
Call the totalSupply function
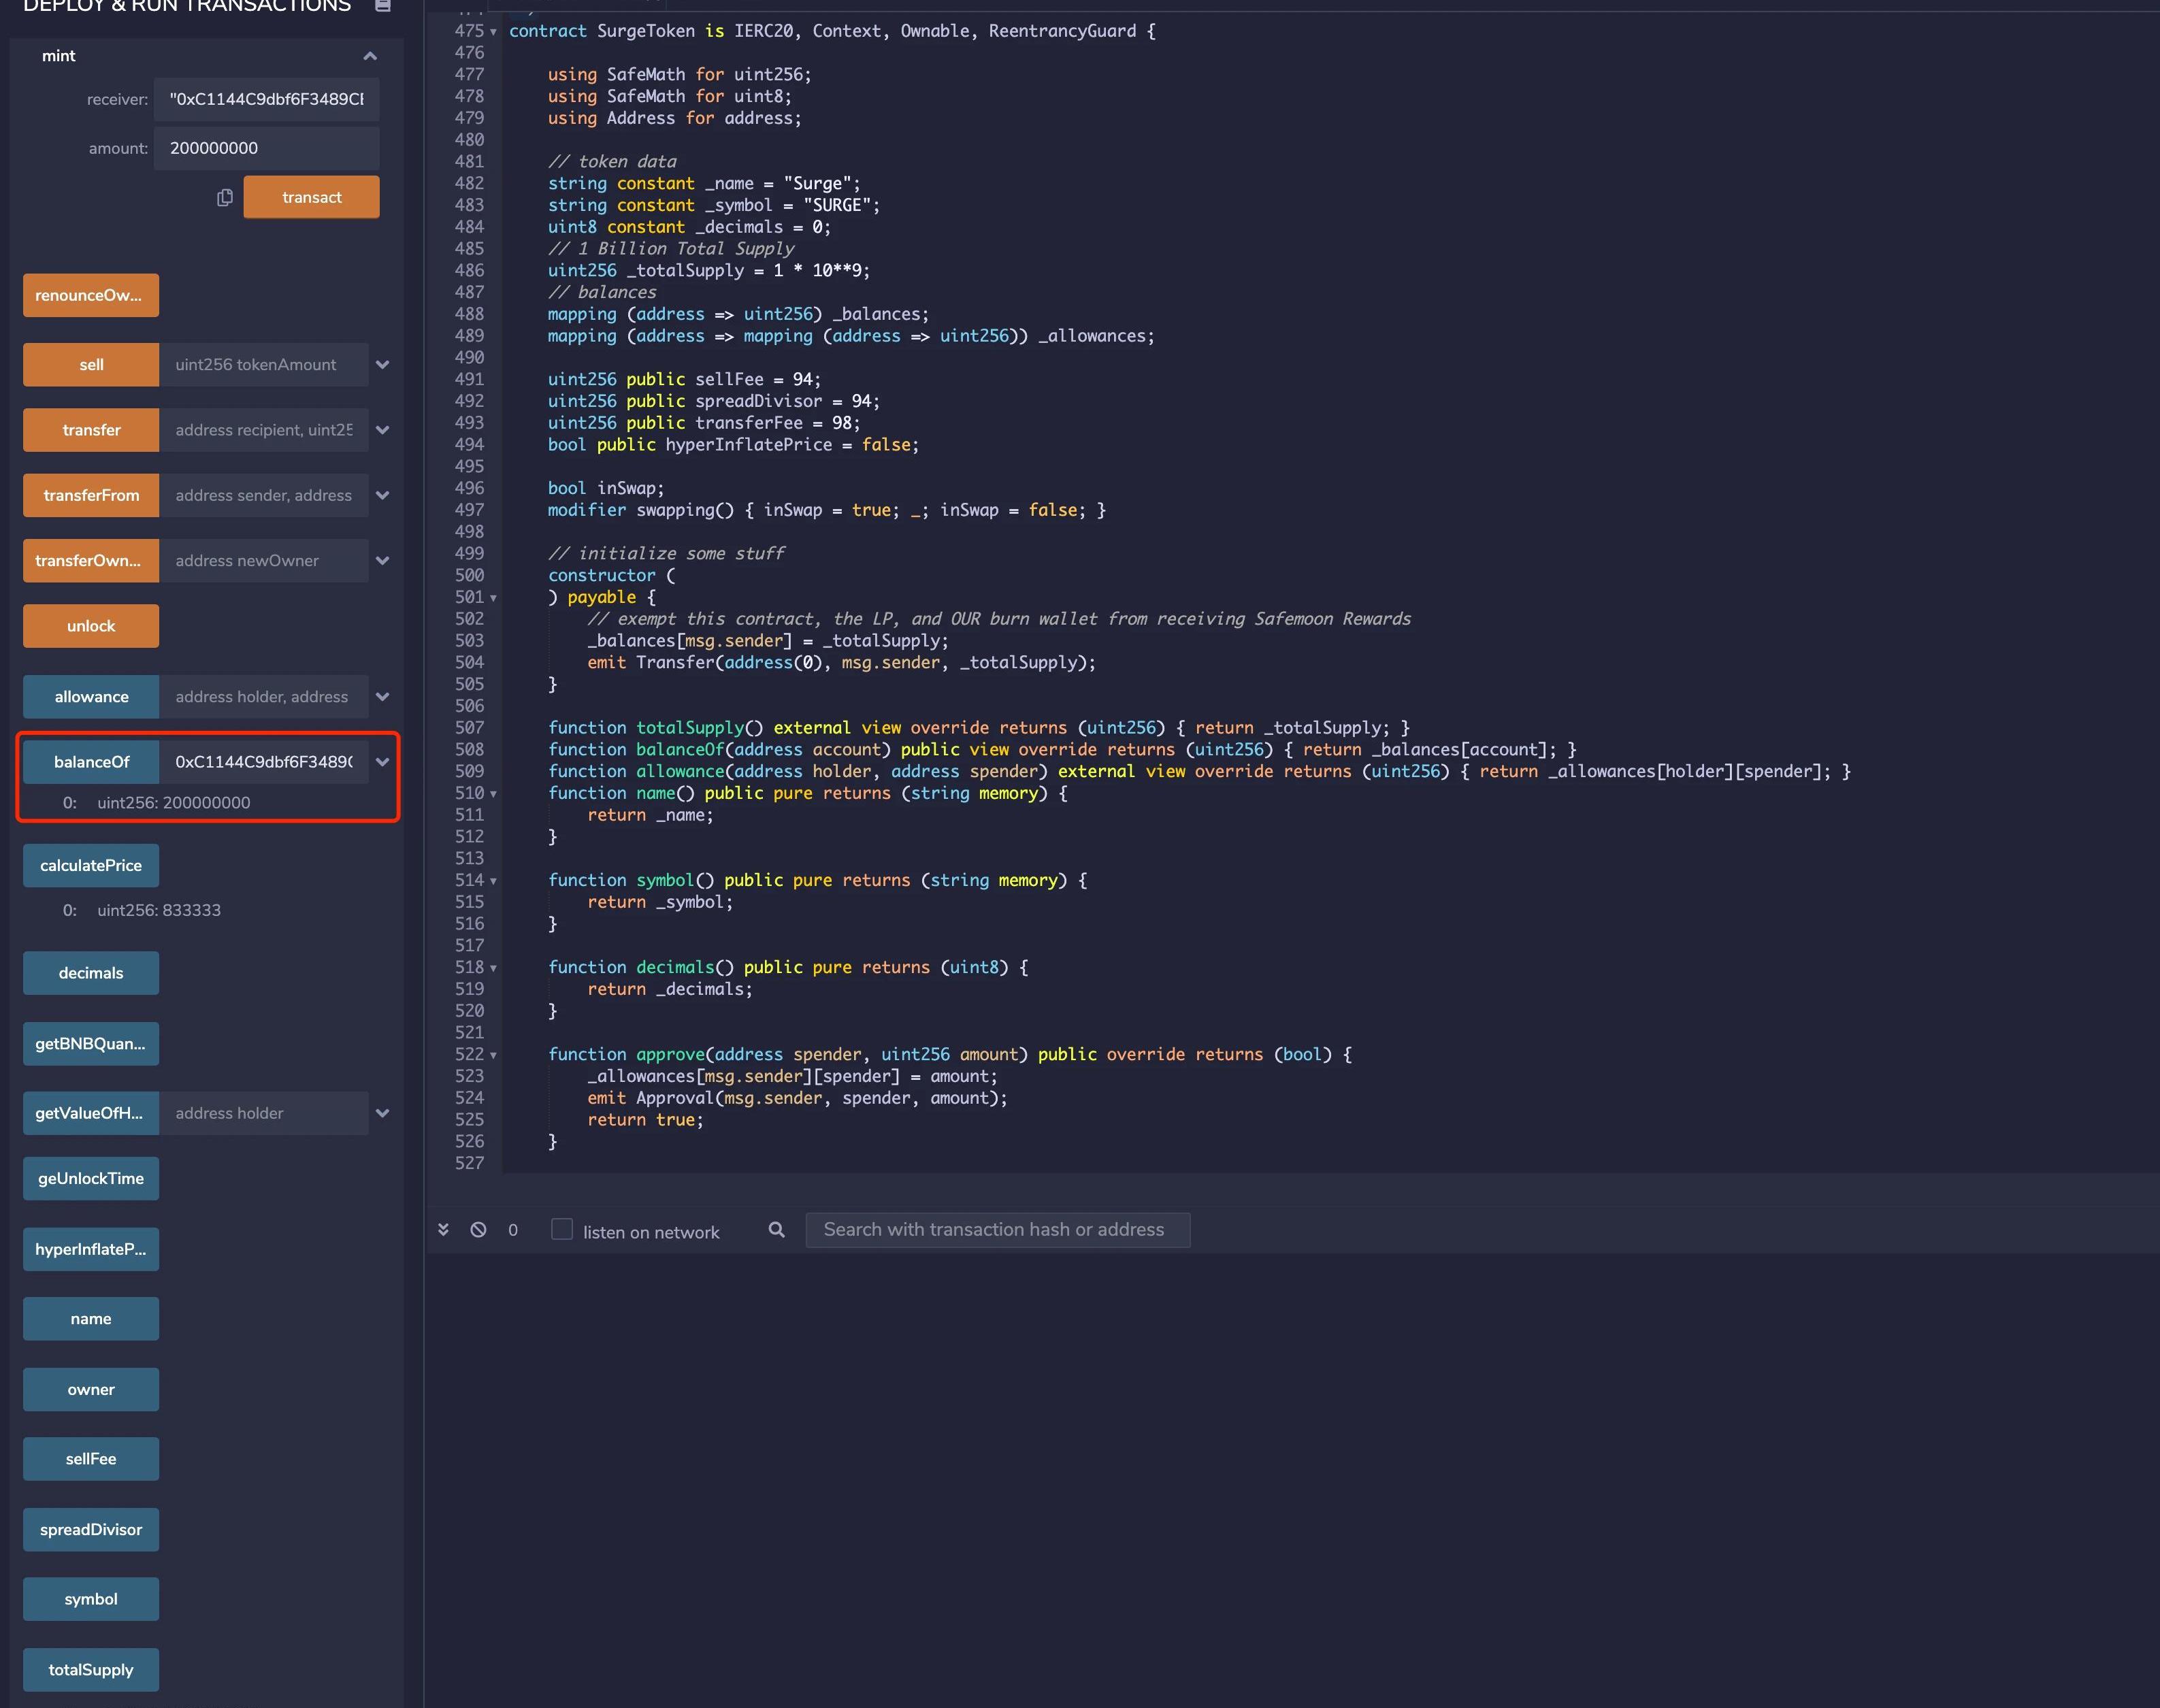point(91,1670)
